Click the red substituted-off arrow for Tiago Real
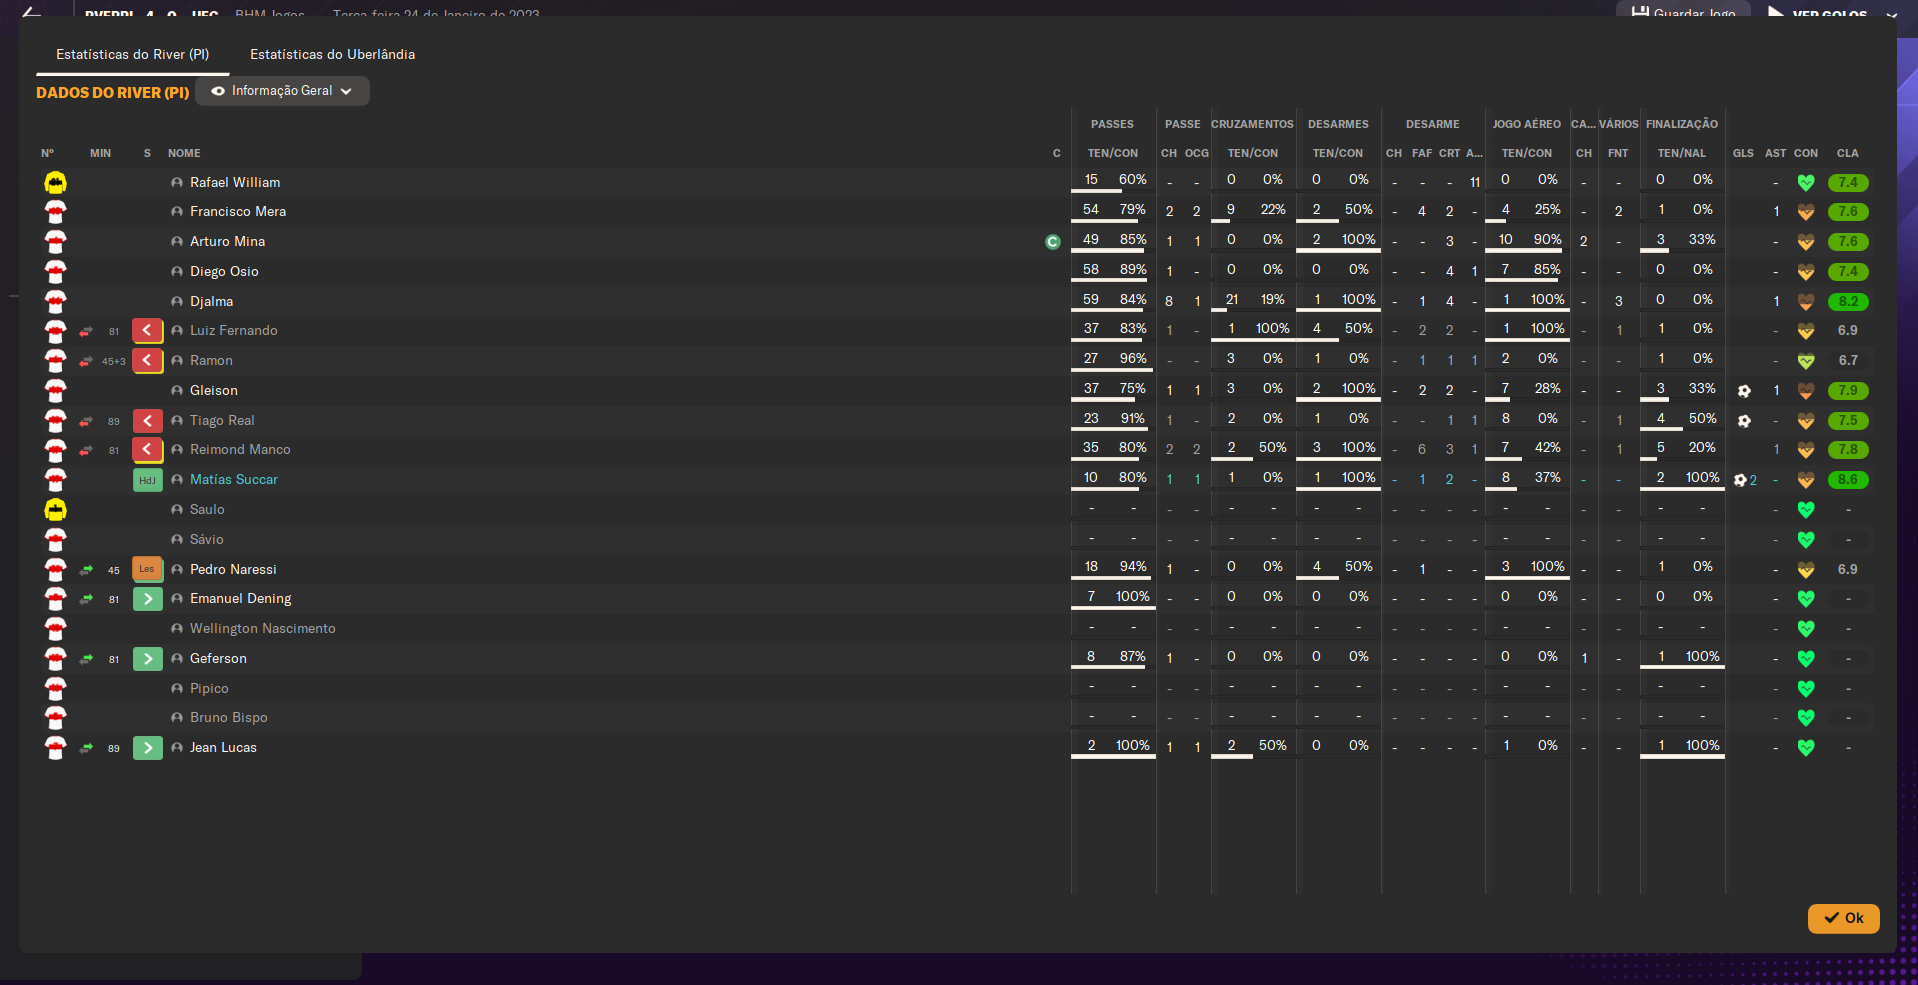This screenshot has height=985, width=1918. (x=148, y=420)
